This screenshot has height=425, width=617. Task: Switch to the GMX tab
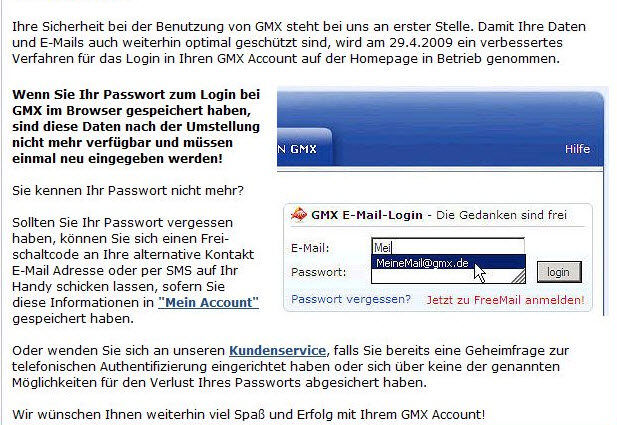point(295,149)
